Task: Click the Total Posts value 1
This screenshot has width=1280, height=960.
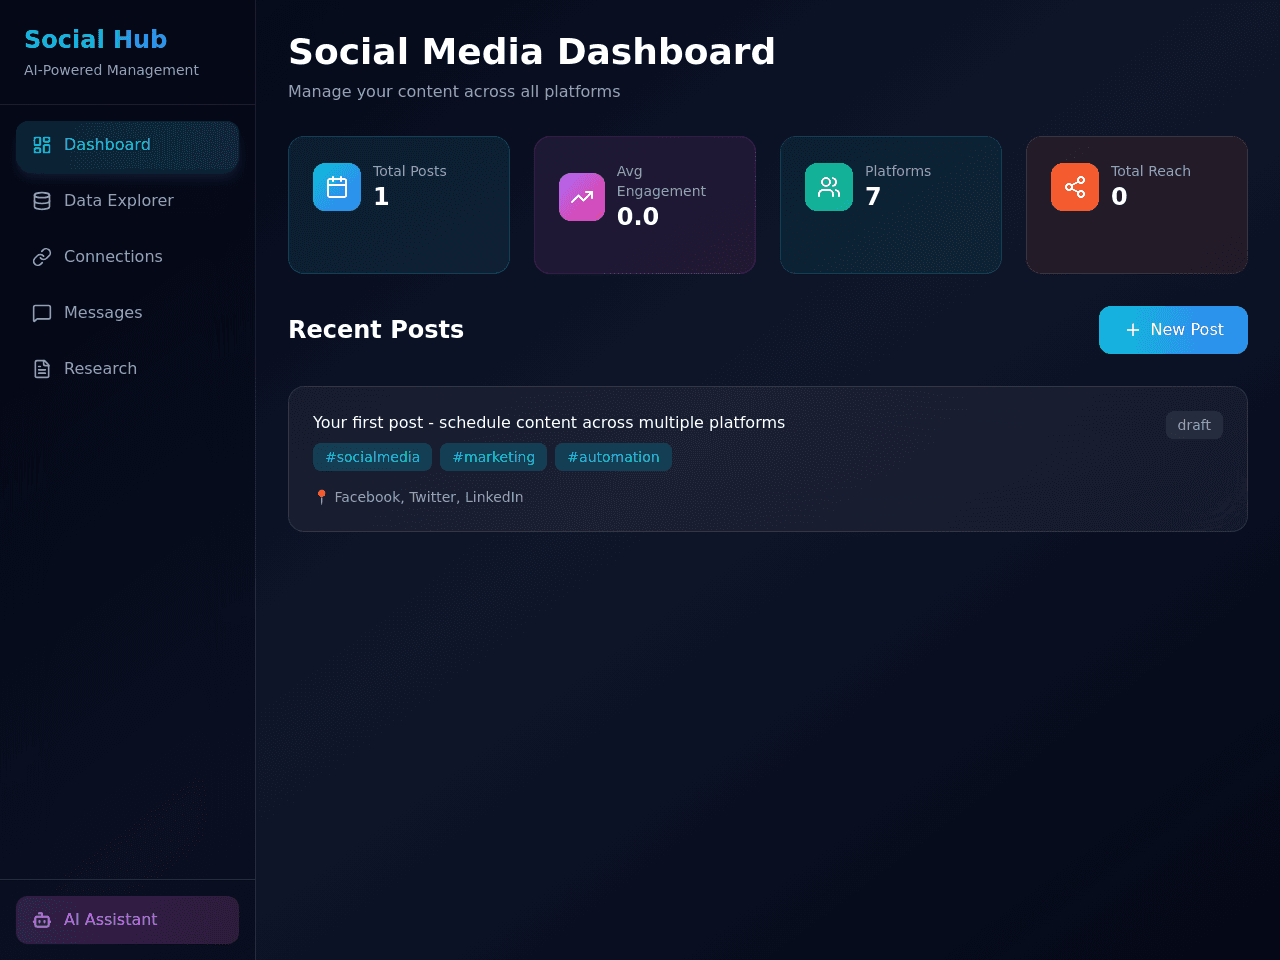Action: [381, 196]
